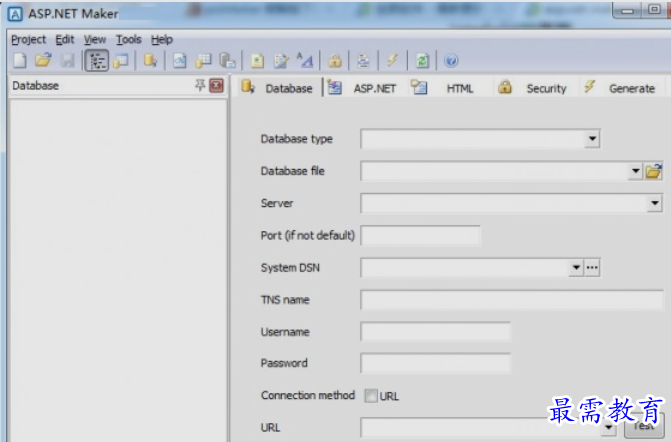The image size is (671, 442).
Task: Expand the Database type dropdown
Action: (x=592, y=139)
